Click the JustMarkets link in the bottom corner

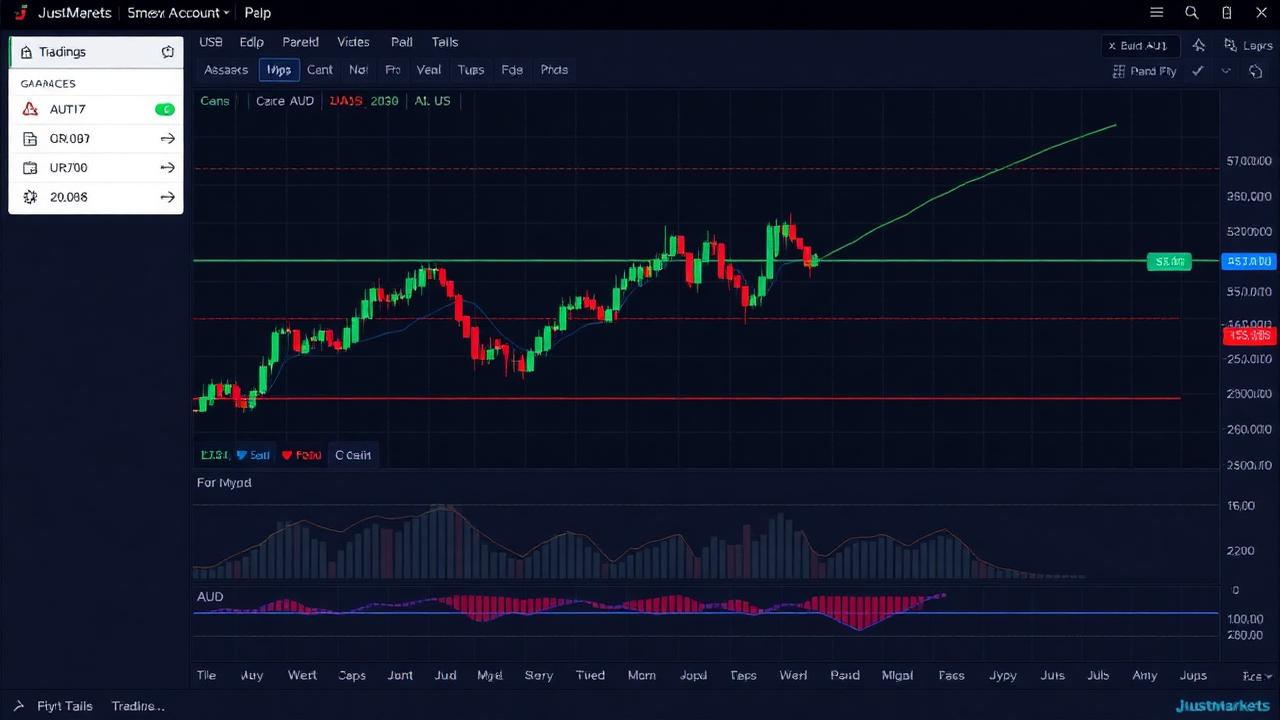(x=1223, y=706)
